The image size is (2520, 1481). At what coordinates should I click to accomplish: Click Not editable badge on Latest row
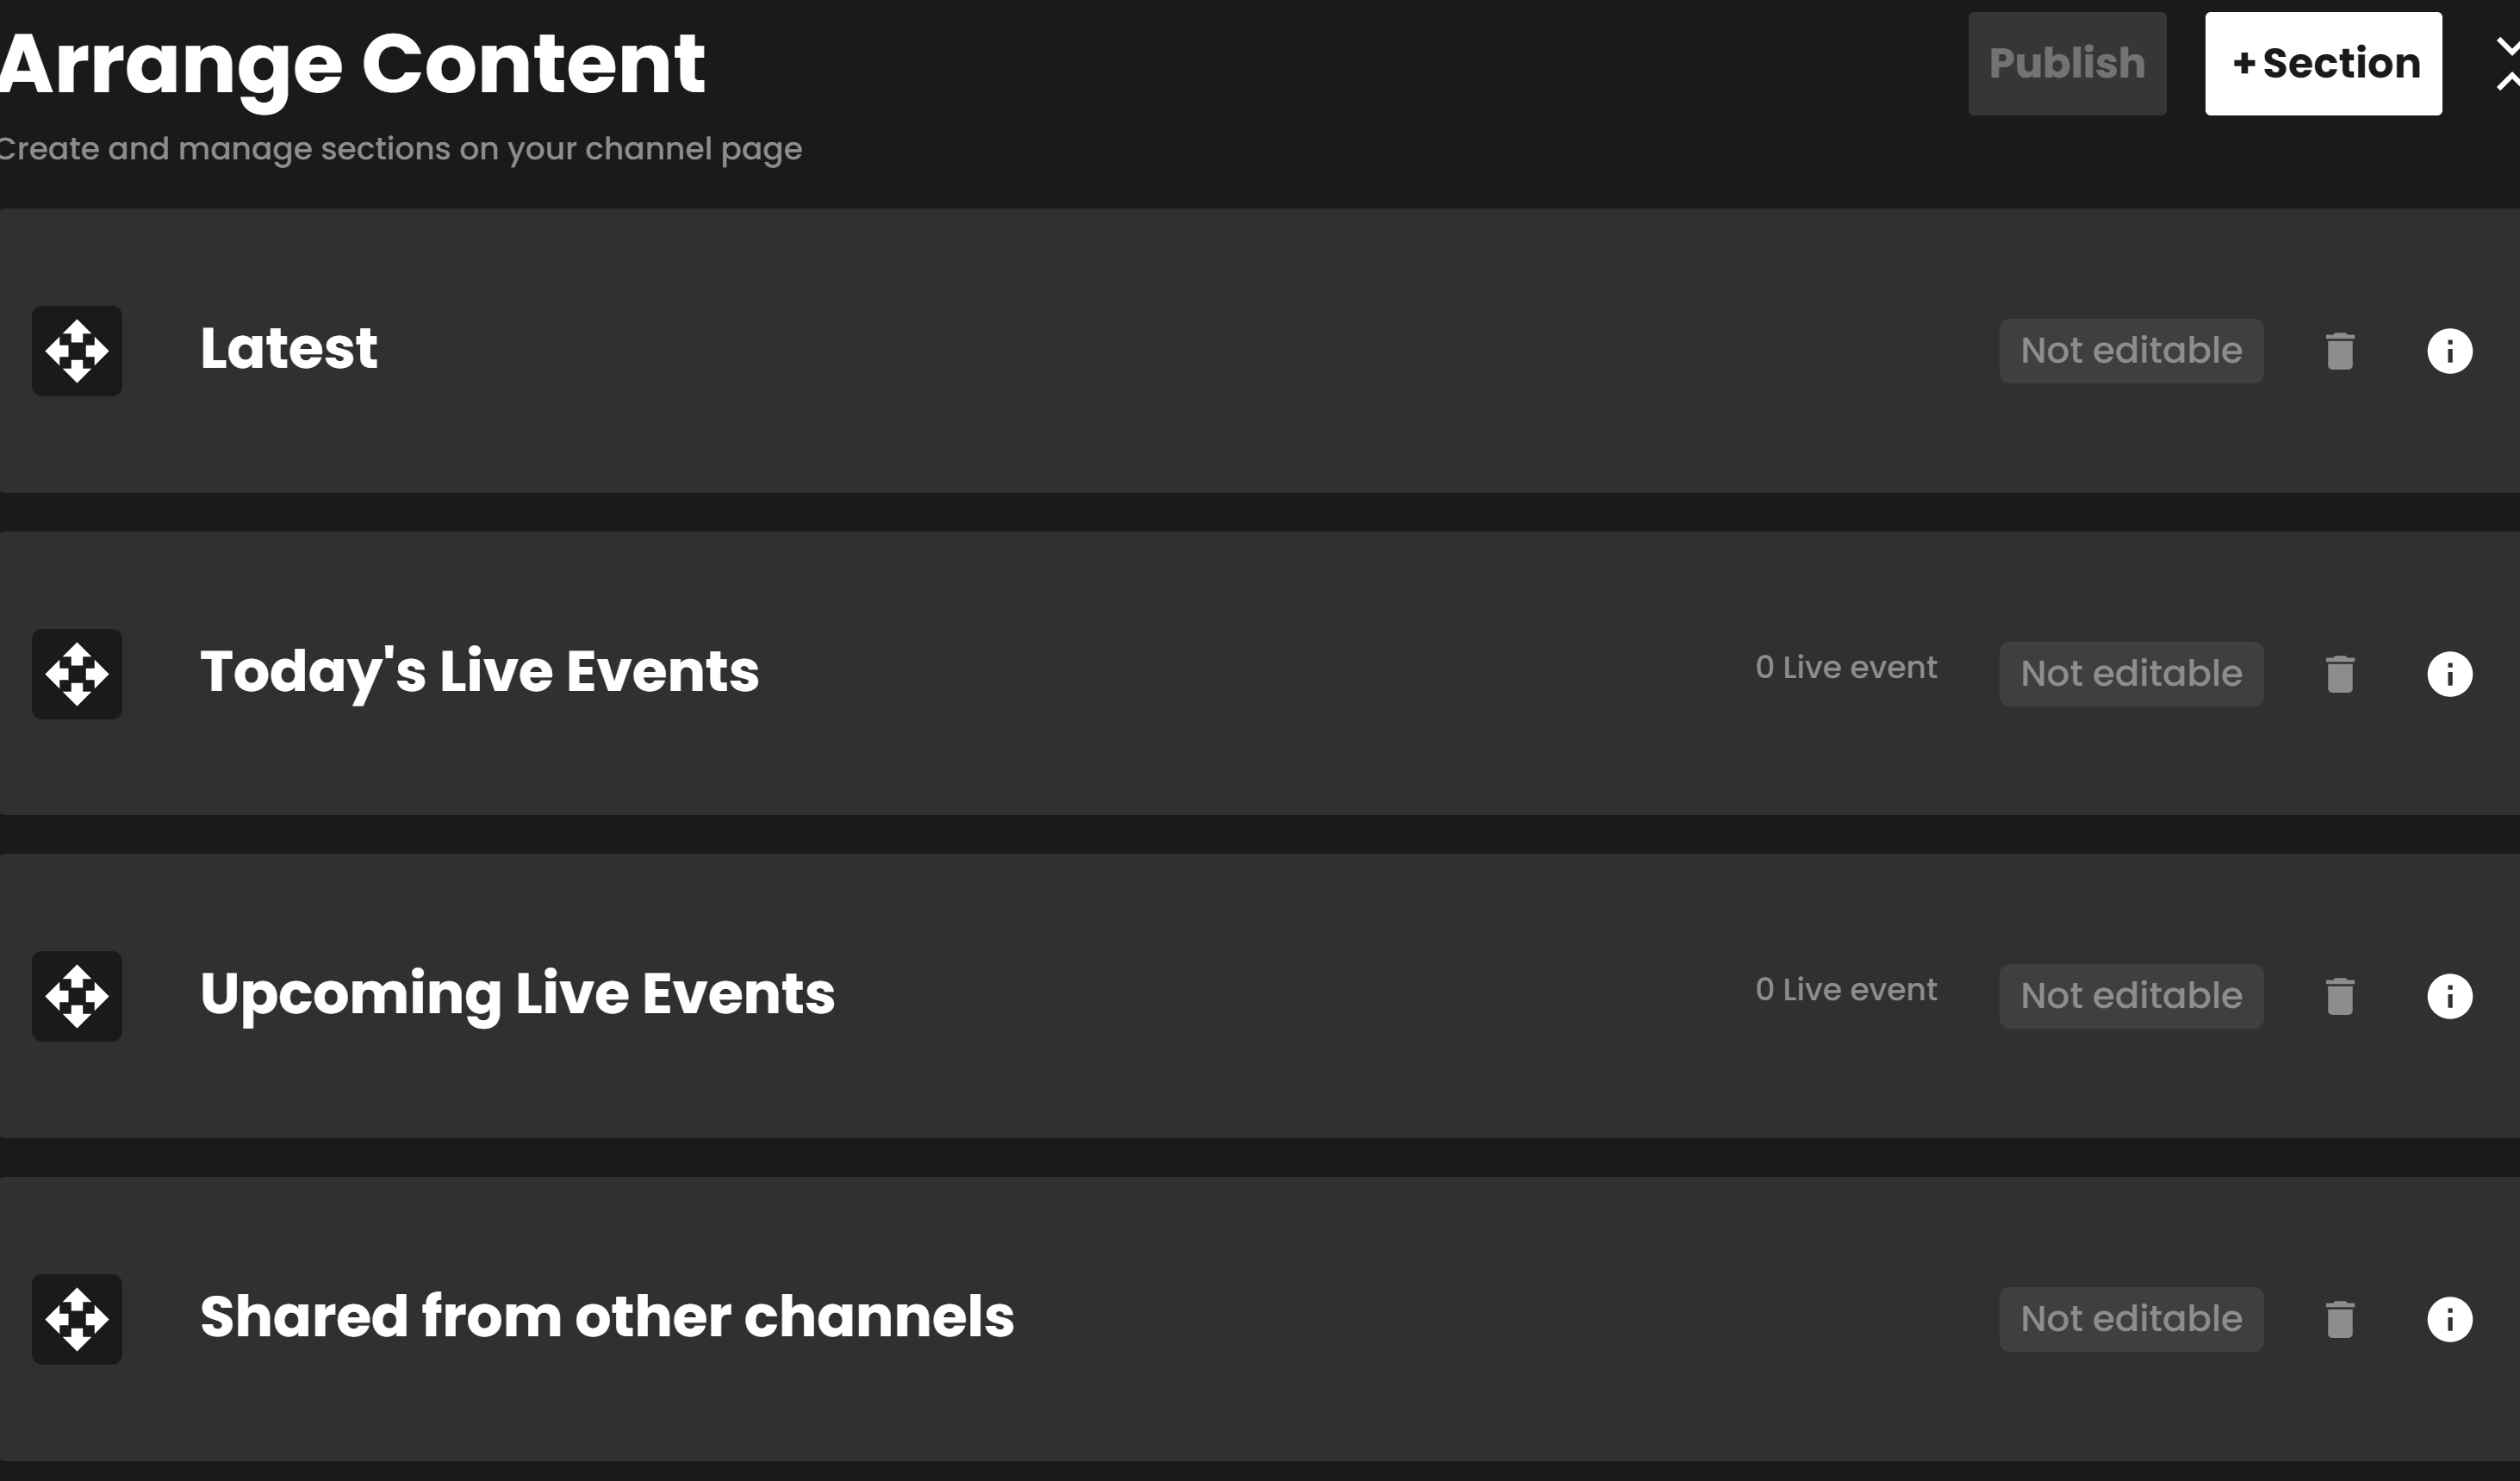[x=2131, y=351]
